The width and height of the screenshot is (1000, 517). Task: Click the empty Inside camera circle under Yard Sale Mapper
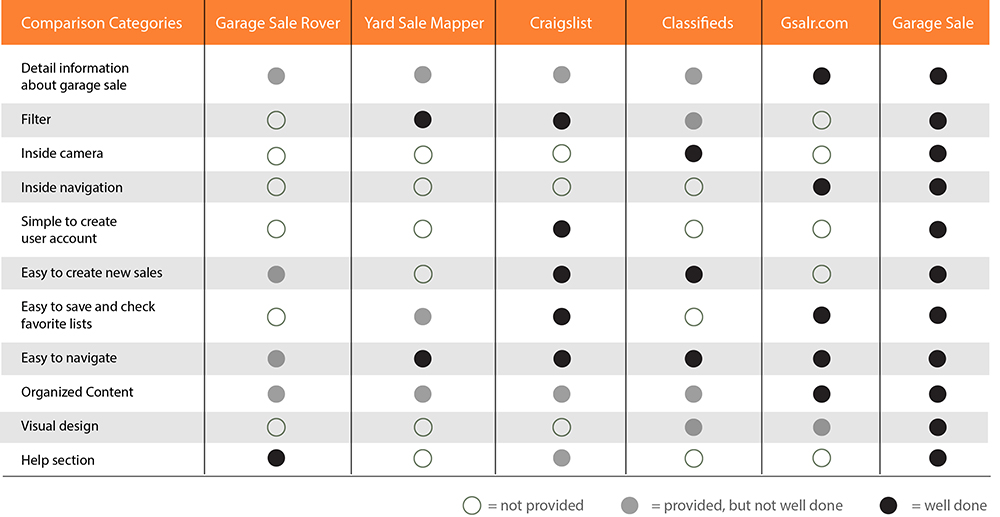point(423,154)
